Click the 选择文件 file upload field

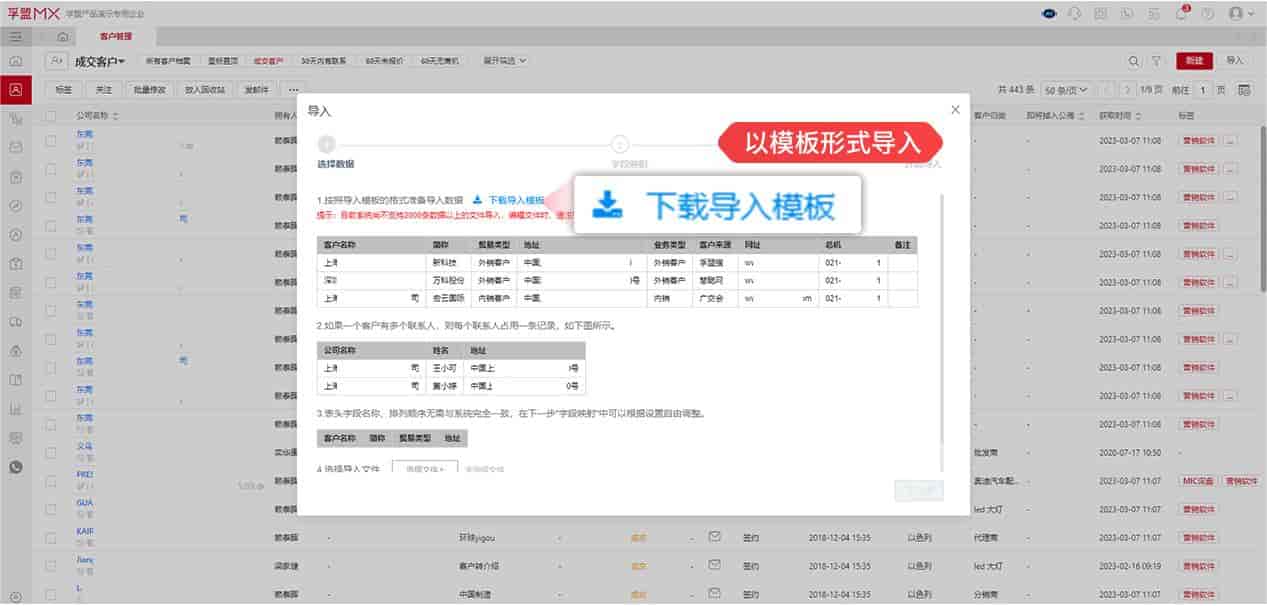[427, 469]
